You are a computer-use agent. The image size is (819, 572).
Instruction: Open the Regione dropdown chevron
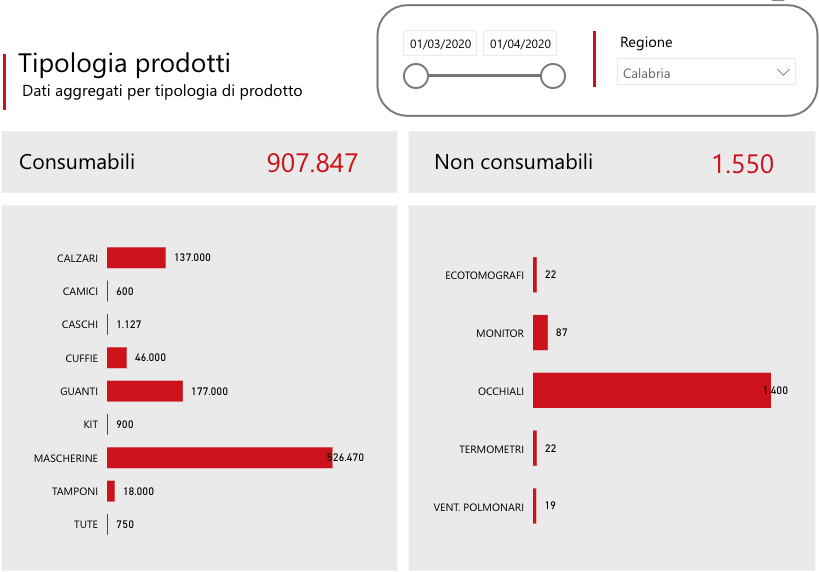pos(783,73)
